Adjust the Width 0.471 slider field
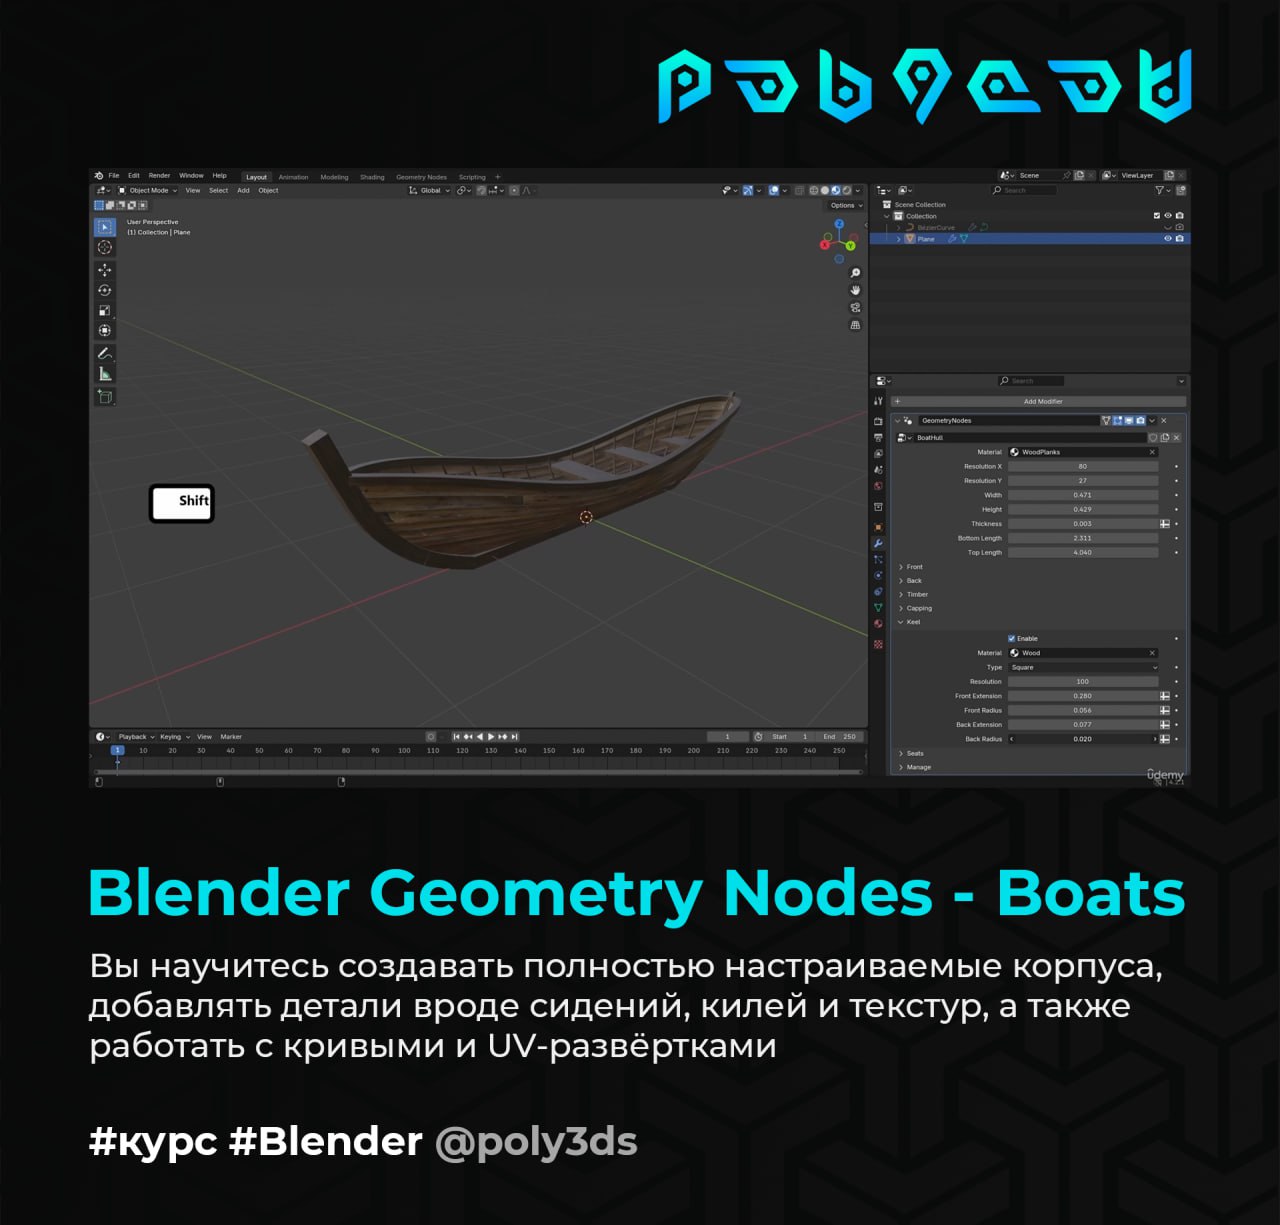The width and height of the screenshot is (1280, 1225). [1083, 495]
